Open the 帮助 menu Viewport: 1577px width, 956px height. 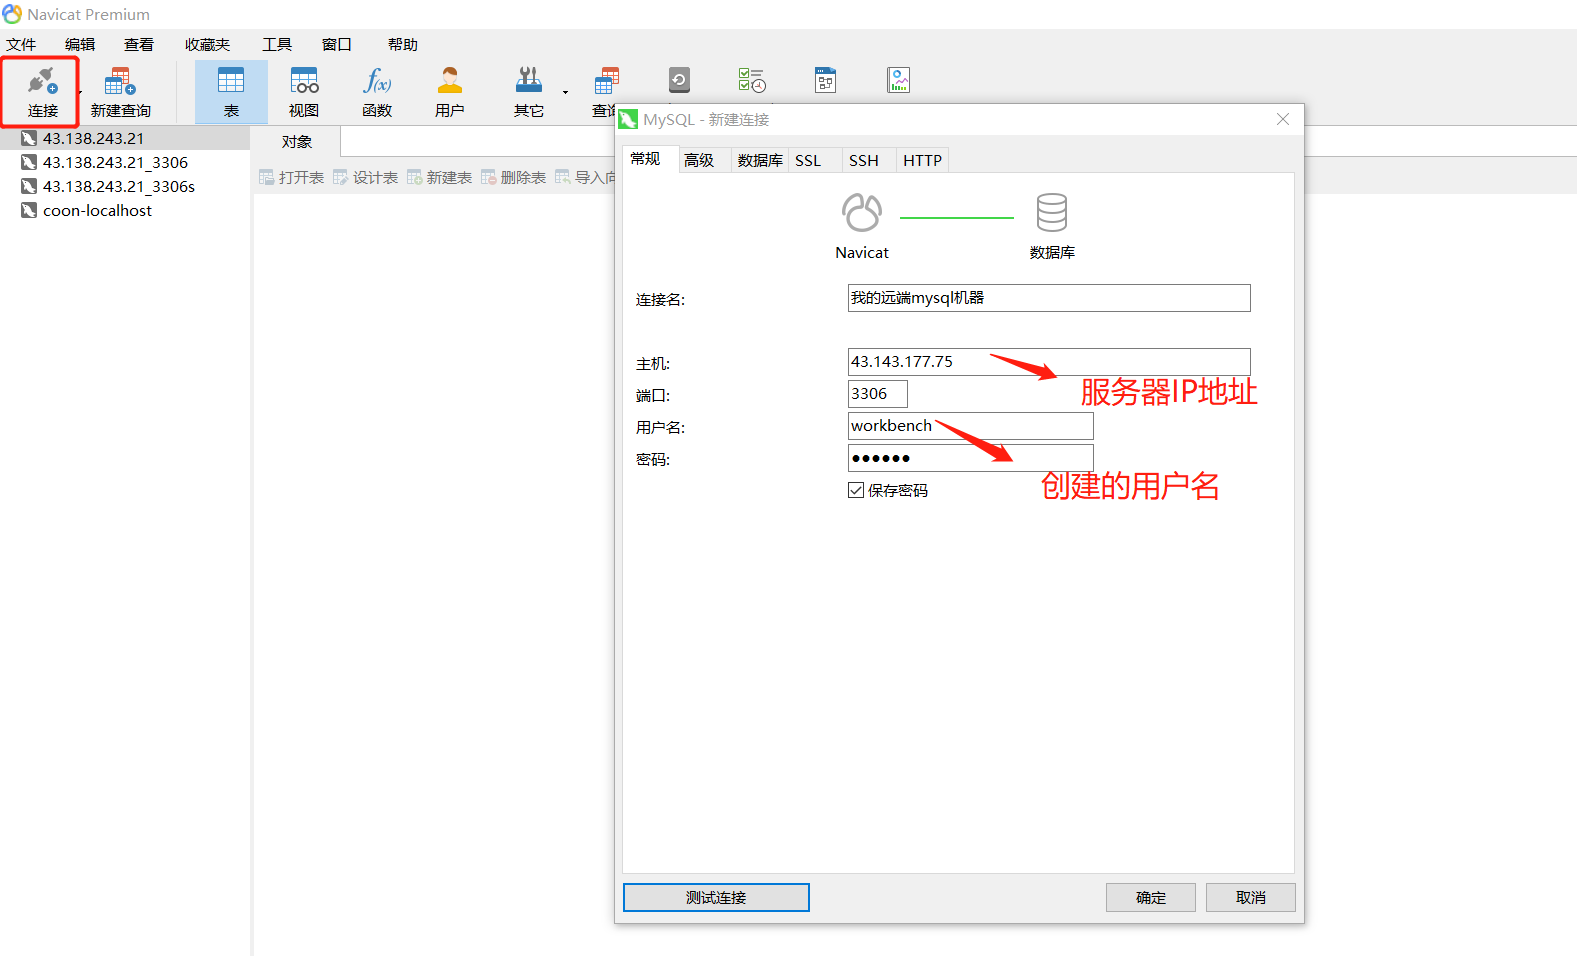click(403, 44)
